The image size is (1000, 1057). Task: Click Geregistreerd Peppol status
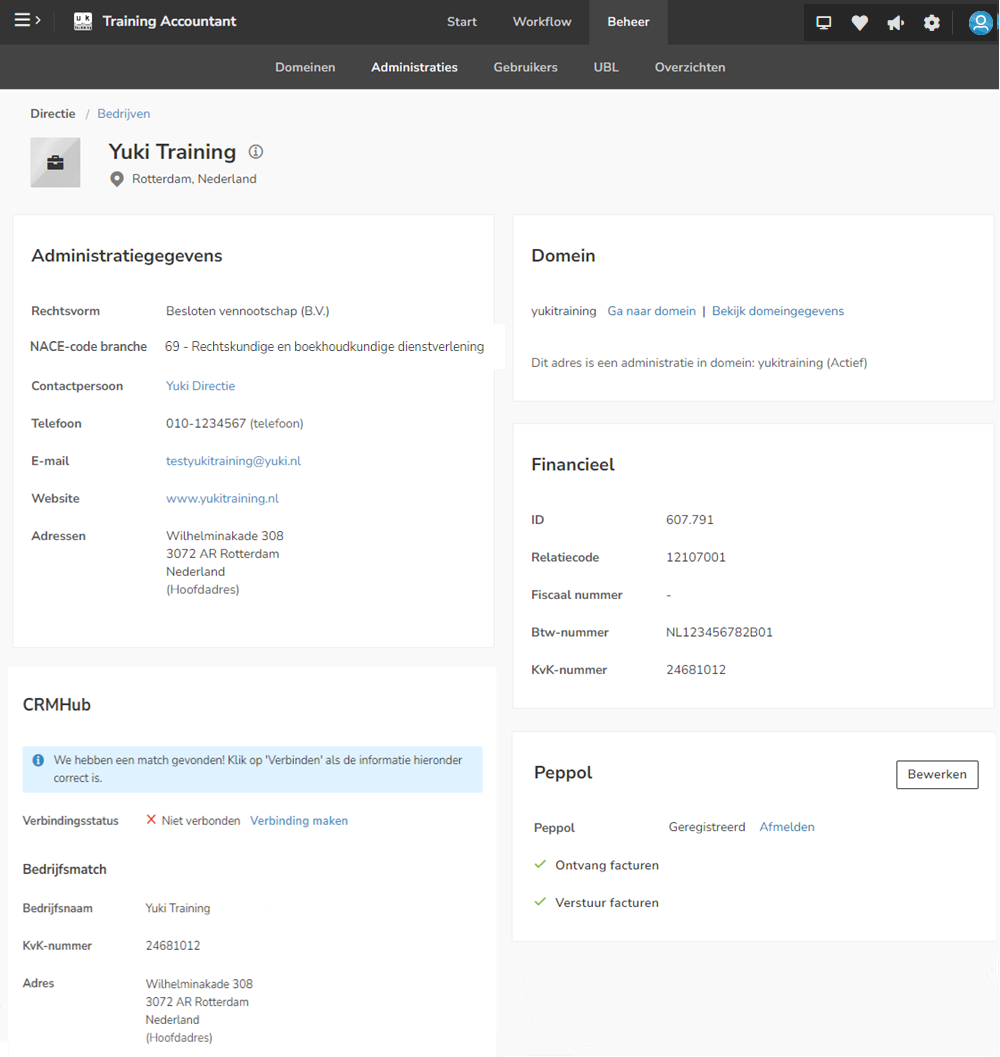[x=707, y=826]
